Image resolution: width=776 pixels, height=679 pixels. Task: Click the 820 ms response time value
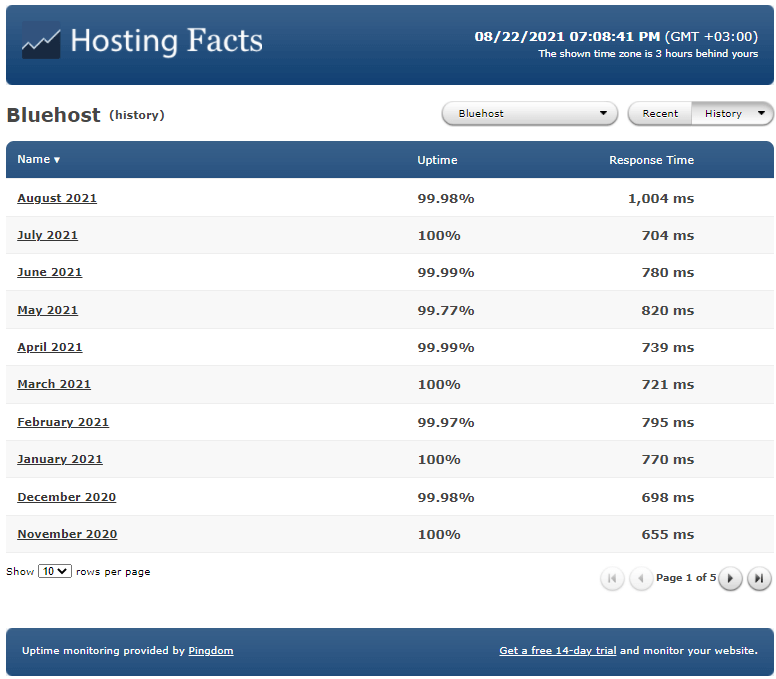668,310
